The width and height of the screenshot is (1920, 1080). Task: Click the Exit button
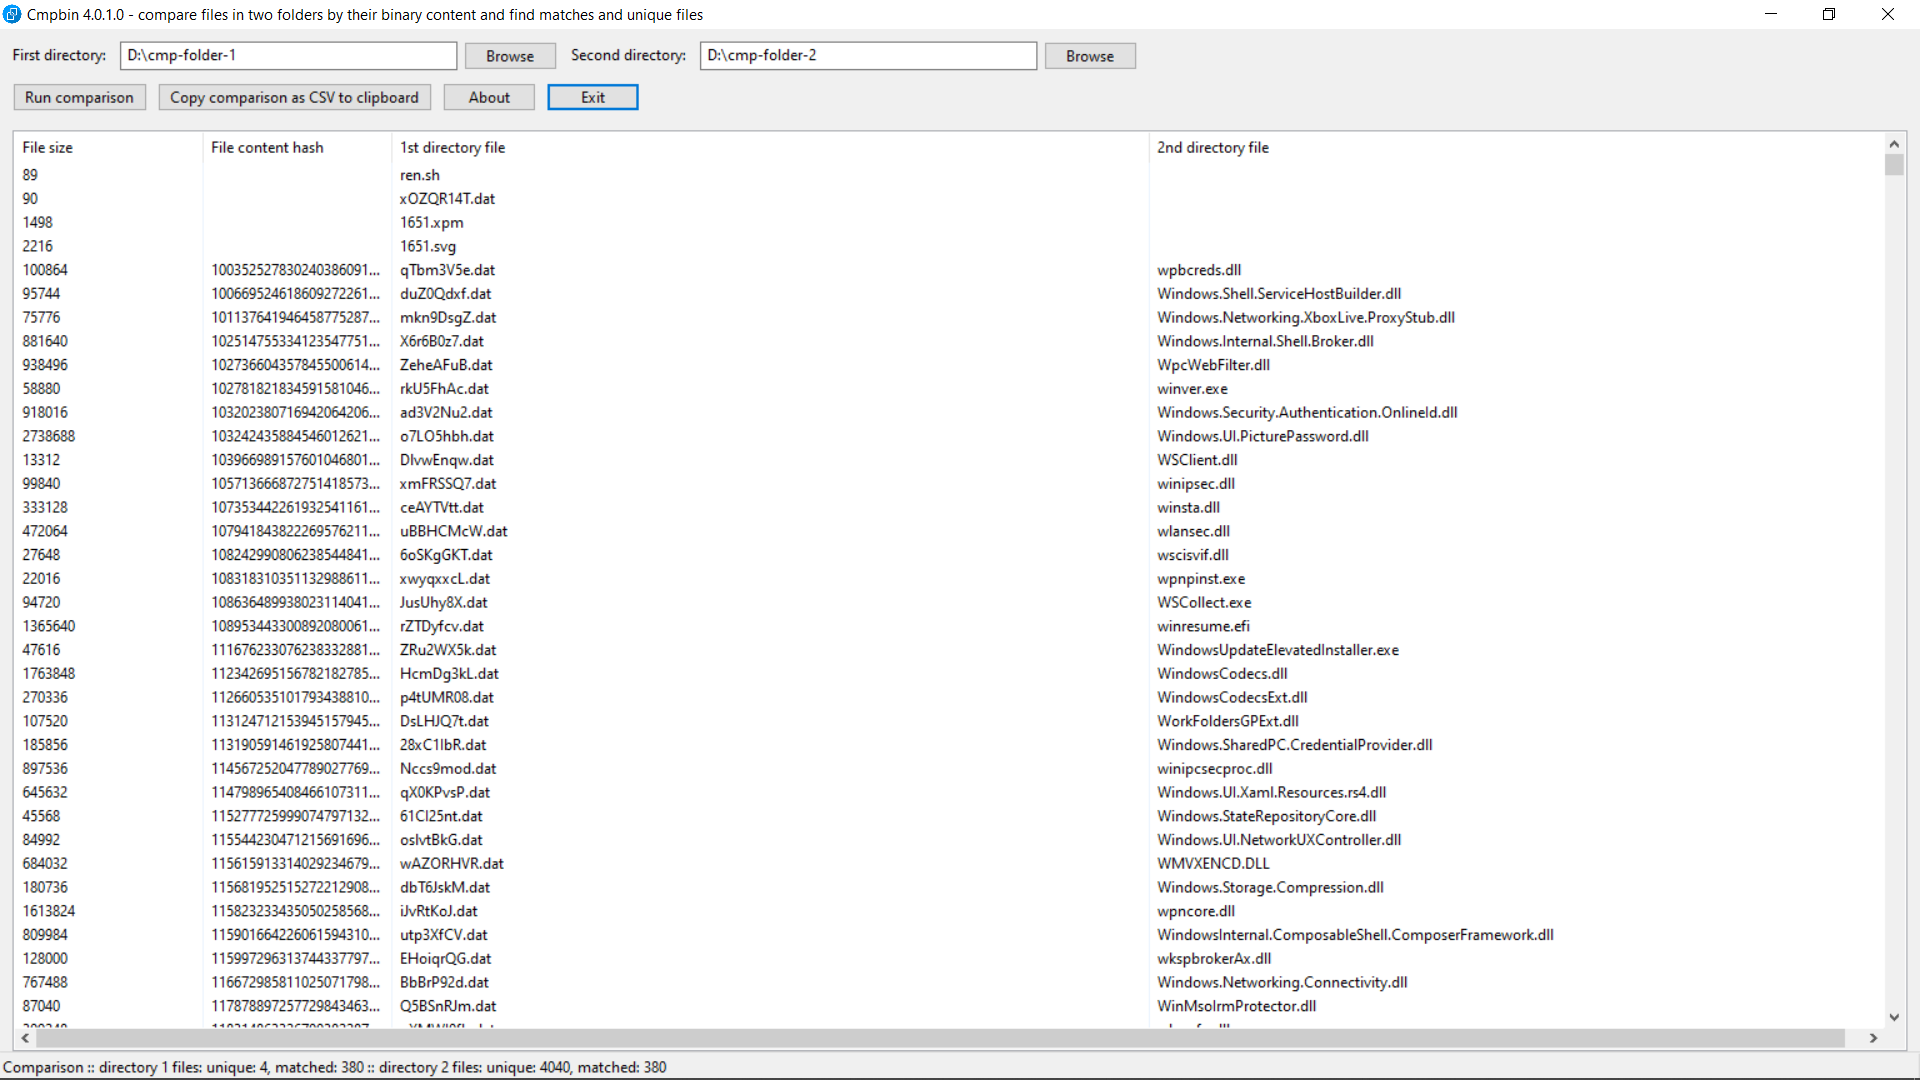(x=592, y=97)
